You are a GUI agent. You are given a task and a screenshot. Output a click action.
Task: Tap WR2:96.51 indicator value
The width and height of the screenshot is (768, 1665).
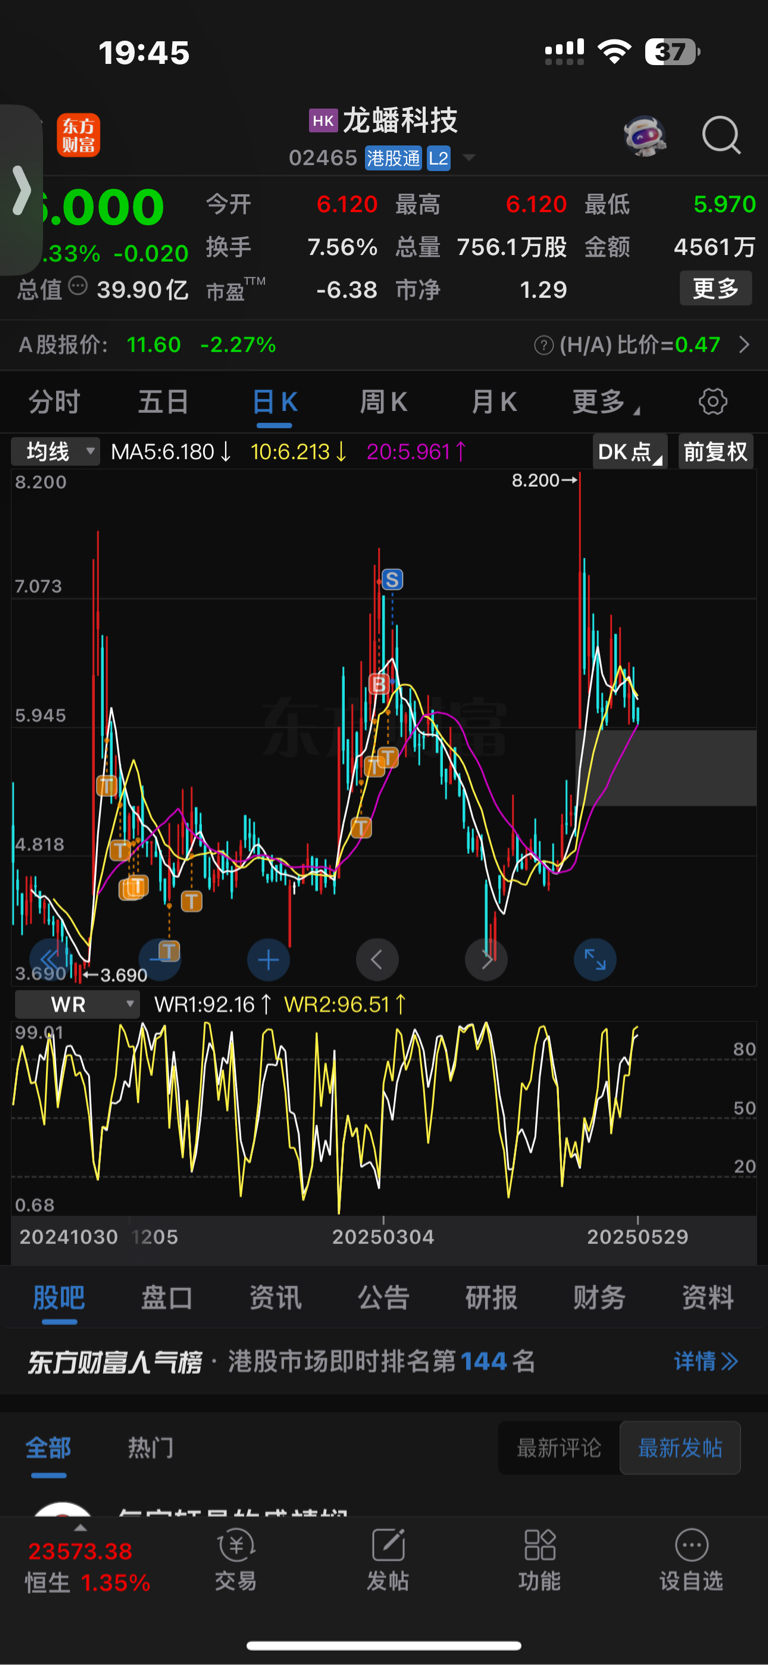tap(345, 1004)
